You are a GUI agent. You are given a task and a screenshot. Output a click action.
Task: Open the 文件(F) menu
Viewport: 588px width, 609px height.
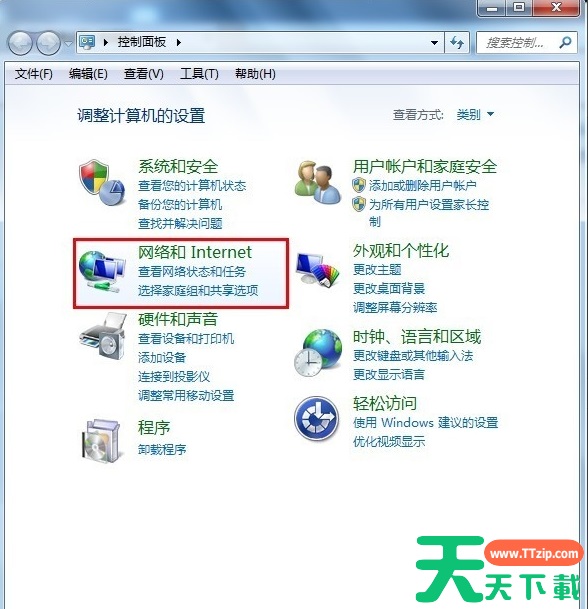pos(33,73)
